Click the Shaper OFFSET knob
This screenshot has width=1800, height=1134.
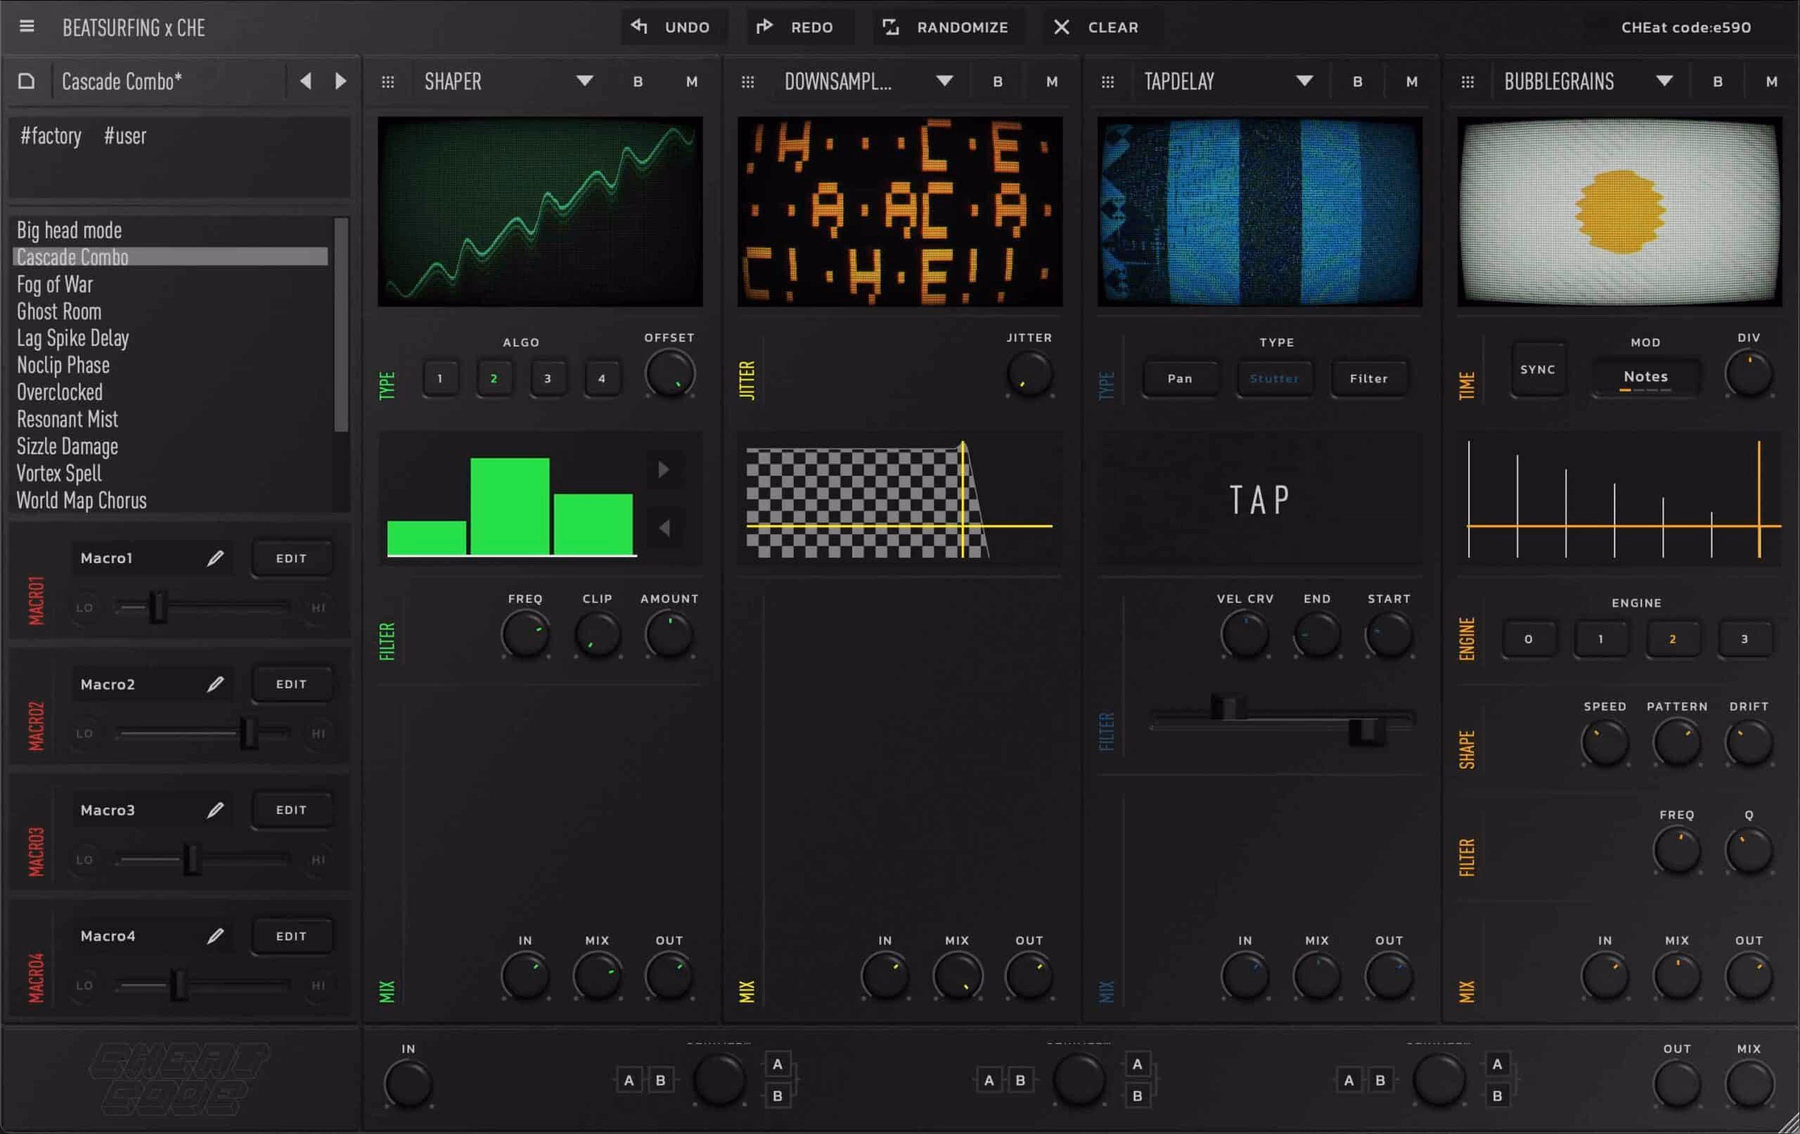coord(669,375)
